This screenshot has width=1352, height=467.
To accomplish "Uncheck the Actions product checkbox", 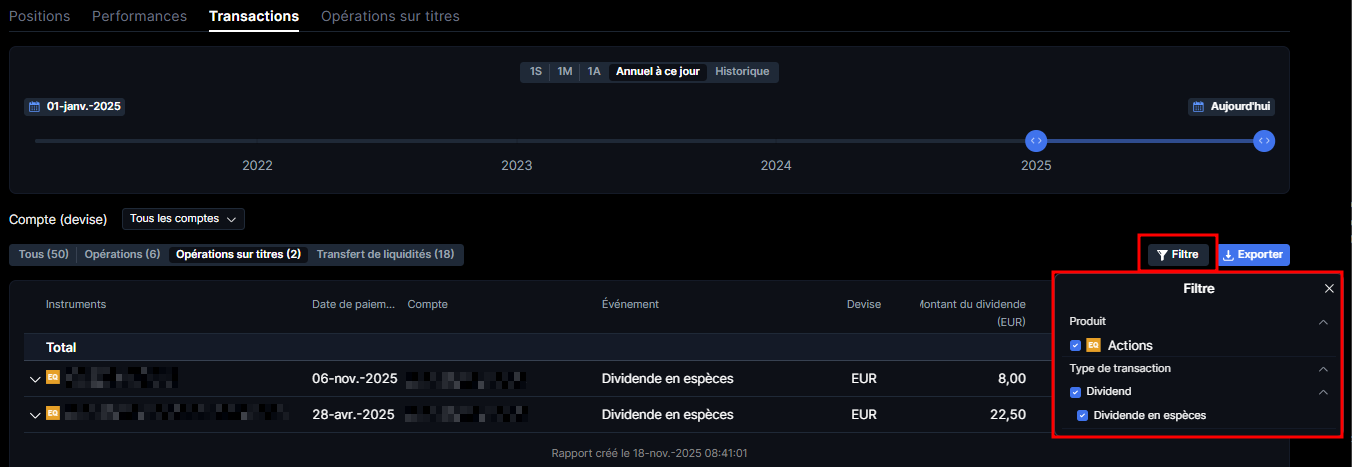I will pos(1075,345).
